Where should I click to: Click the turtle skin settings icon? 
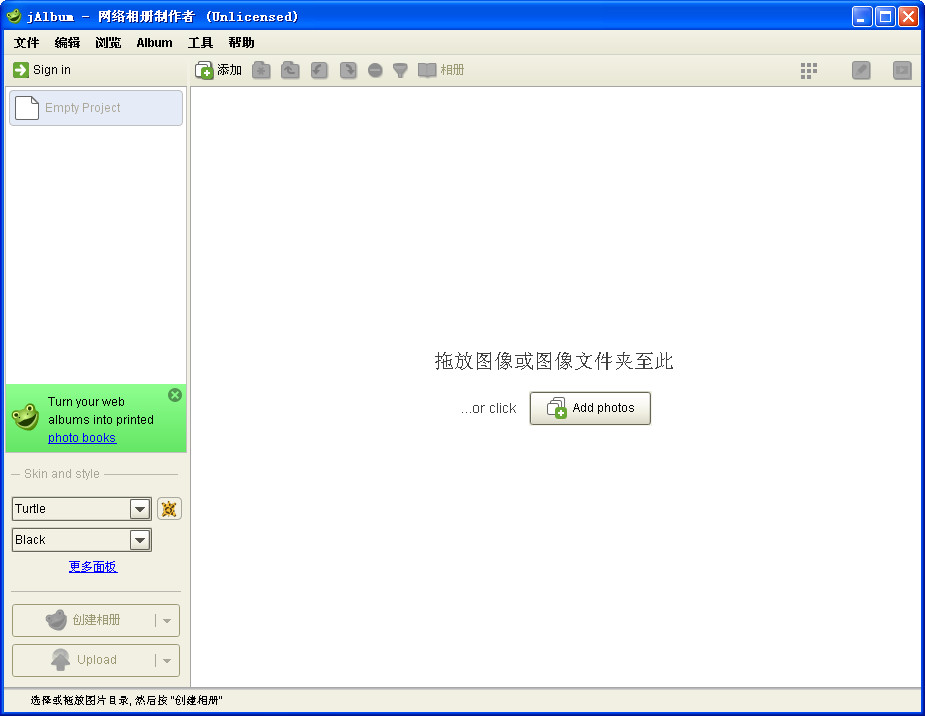[169, 509]
